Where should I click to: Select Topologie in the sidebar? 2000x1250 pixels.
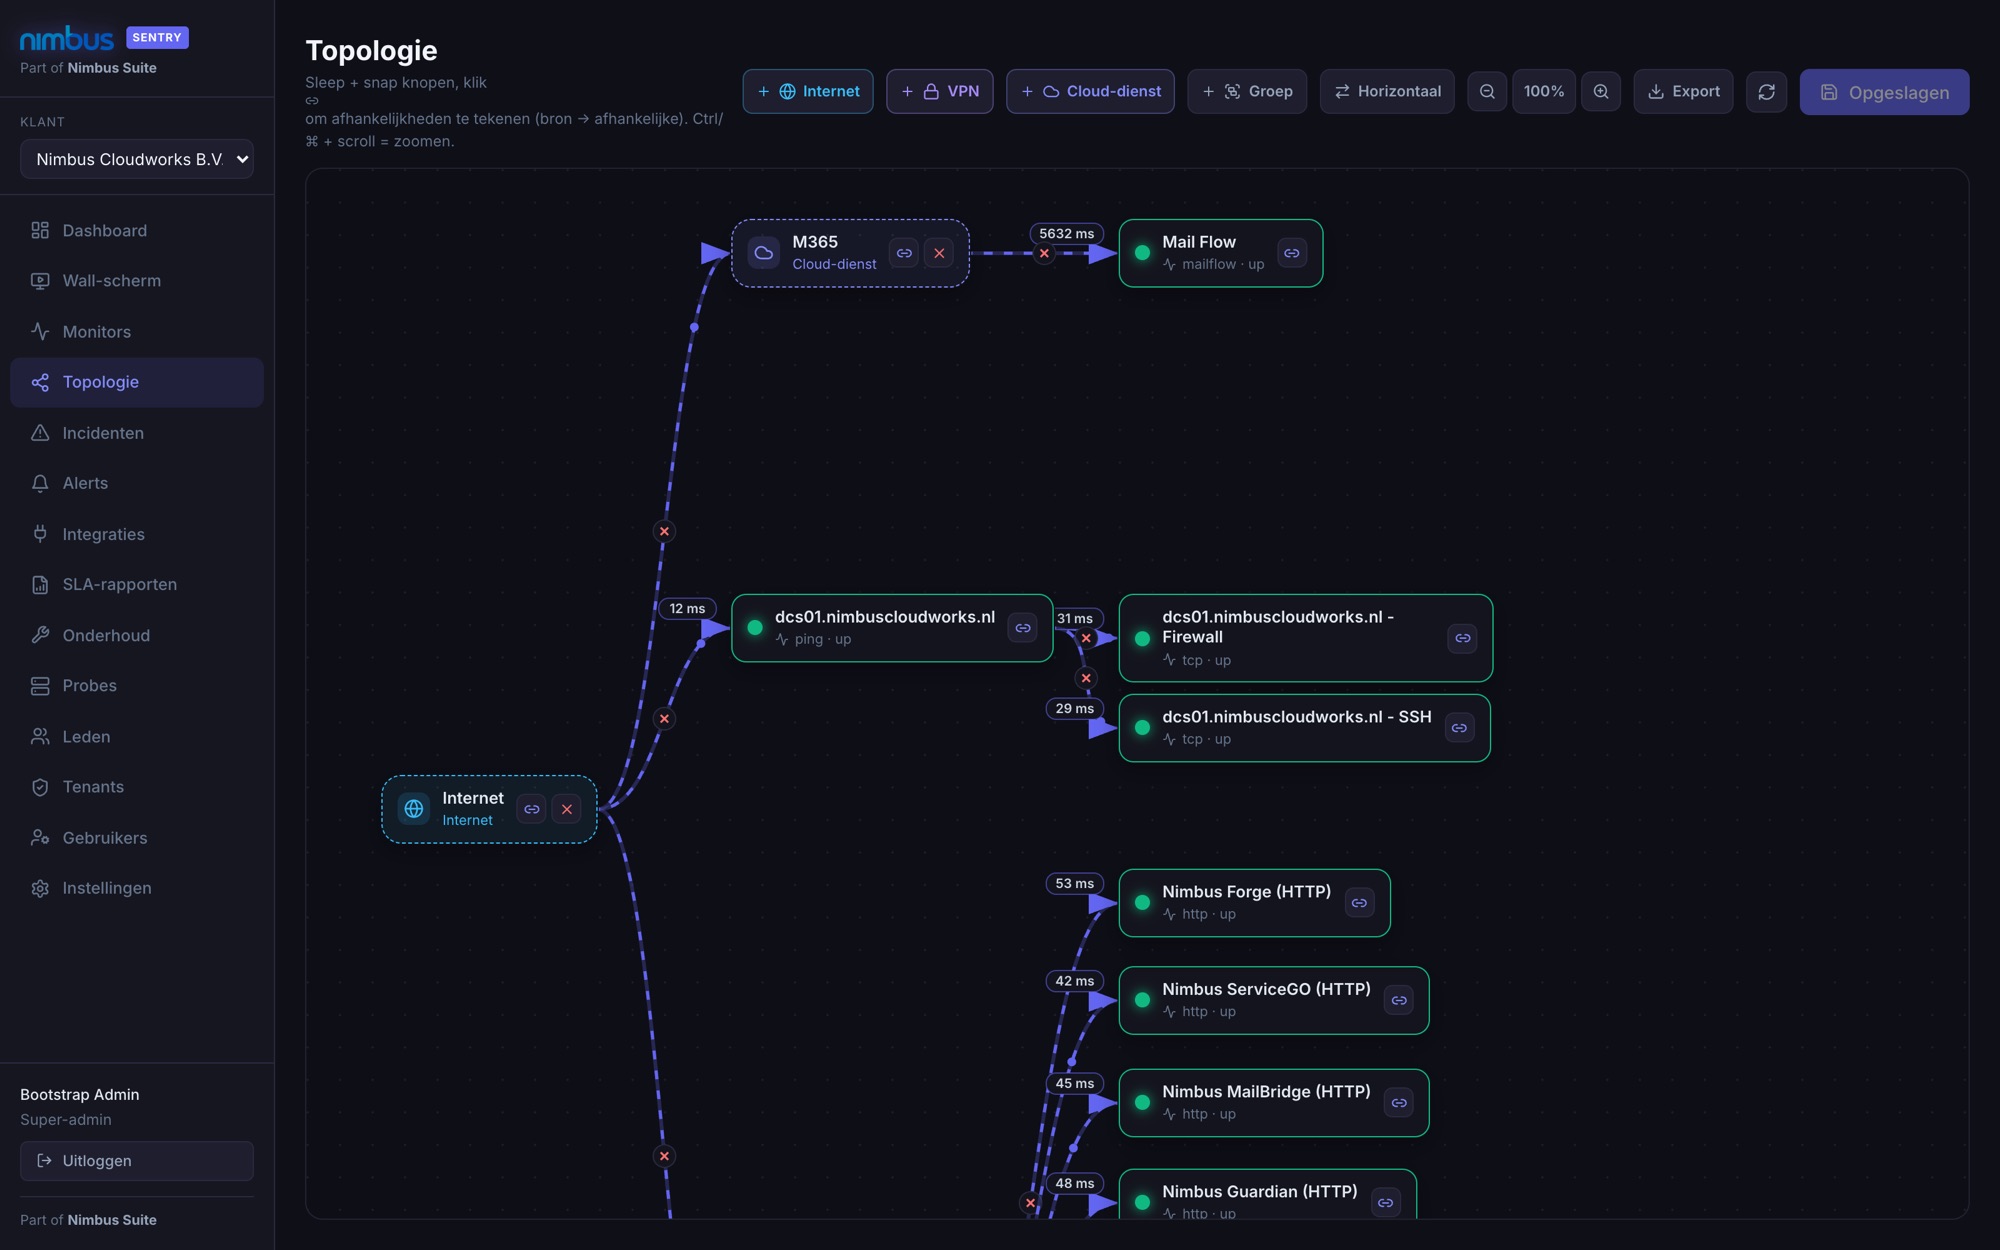(137, 382)
